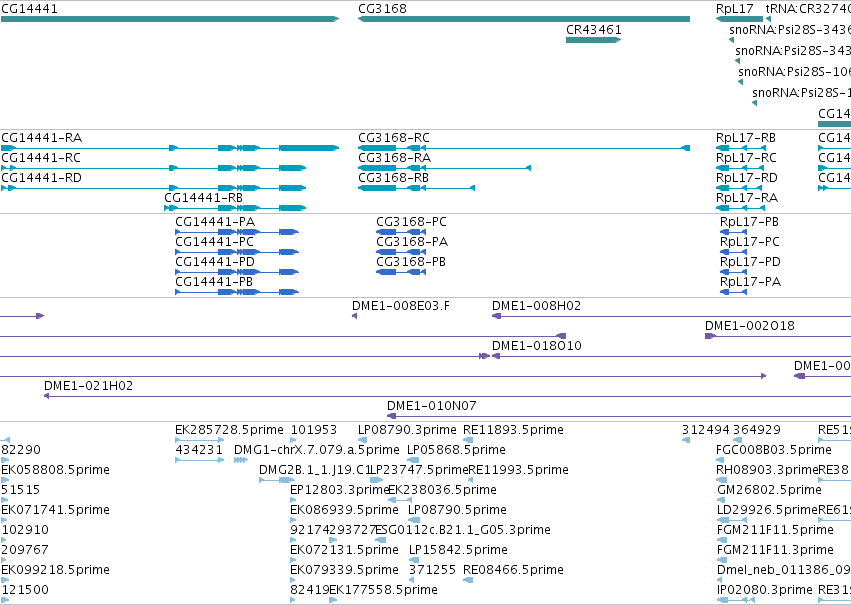Click transcript CG14441-RD label

pyautogui.click(x=41, y=178)
